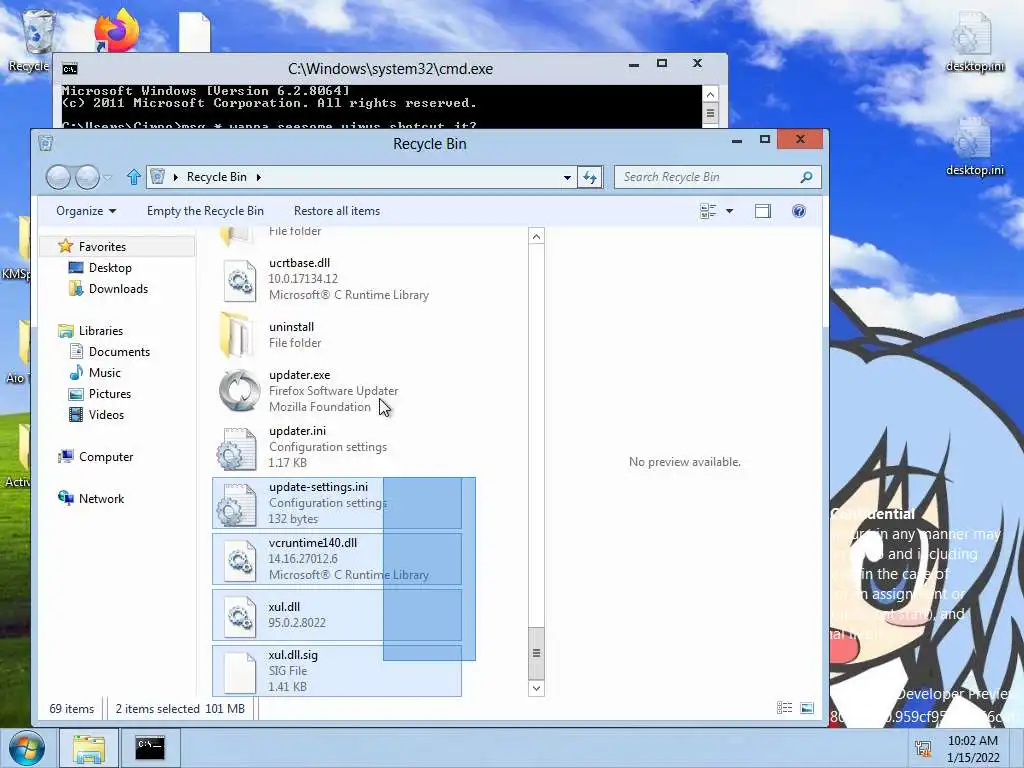Click scroll up arrow of file list
Image resolution: width=1024 pixels, height=768 pixels.
pyautogui.click(x=536, y=236)
